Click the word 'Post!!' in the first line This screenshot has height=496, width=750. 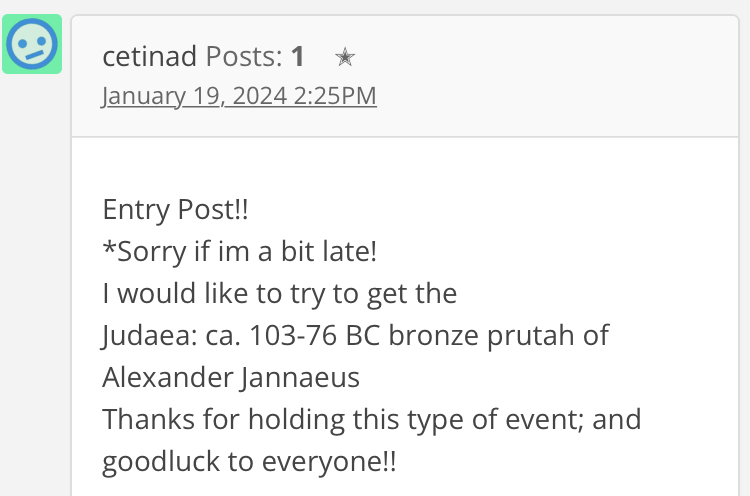click(x=213, y=209)
